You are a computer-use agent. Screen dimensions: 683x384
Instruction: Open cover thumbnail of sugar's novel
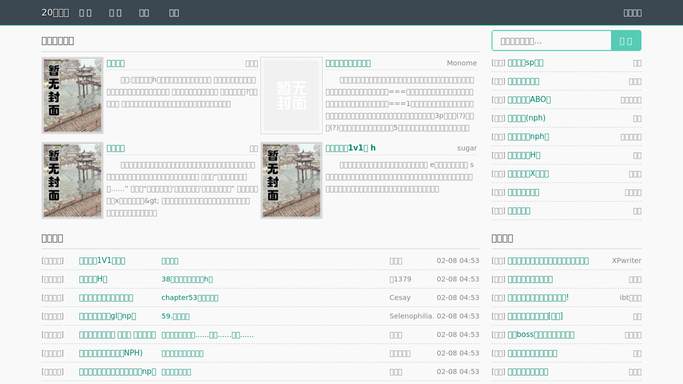[x=291, y=180]
